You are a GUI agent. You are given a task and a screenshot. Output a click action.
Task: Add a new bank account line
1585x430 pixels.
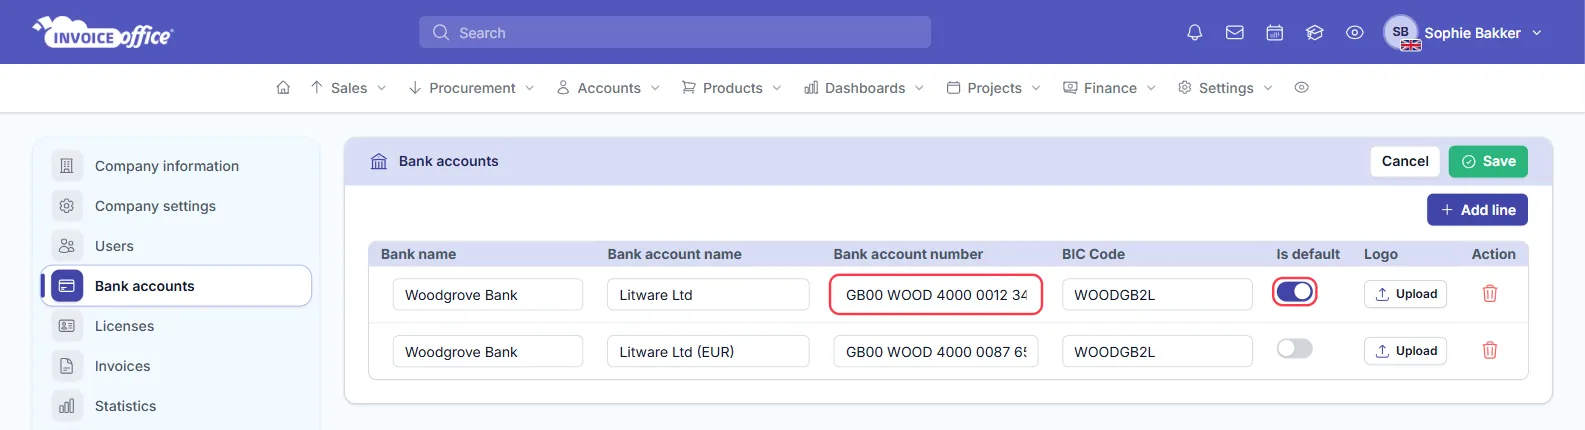click(1477, 210)
